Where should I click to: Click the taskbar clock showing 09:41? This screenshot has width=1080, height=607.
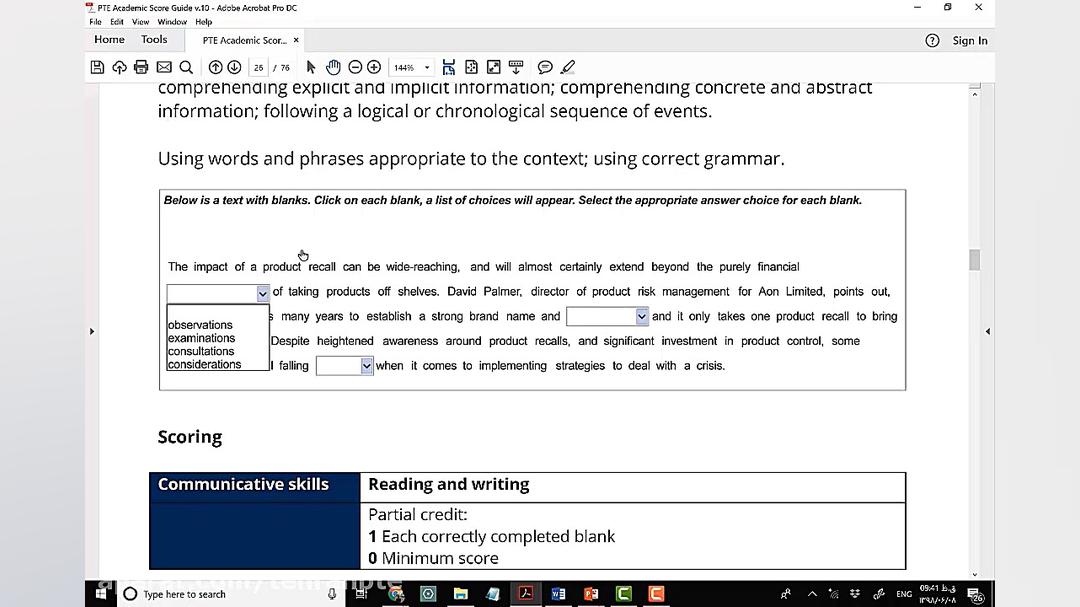pyautogui.click(x=938, y=594)
